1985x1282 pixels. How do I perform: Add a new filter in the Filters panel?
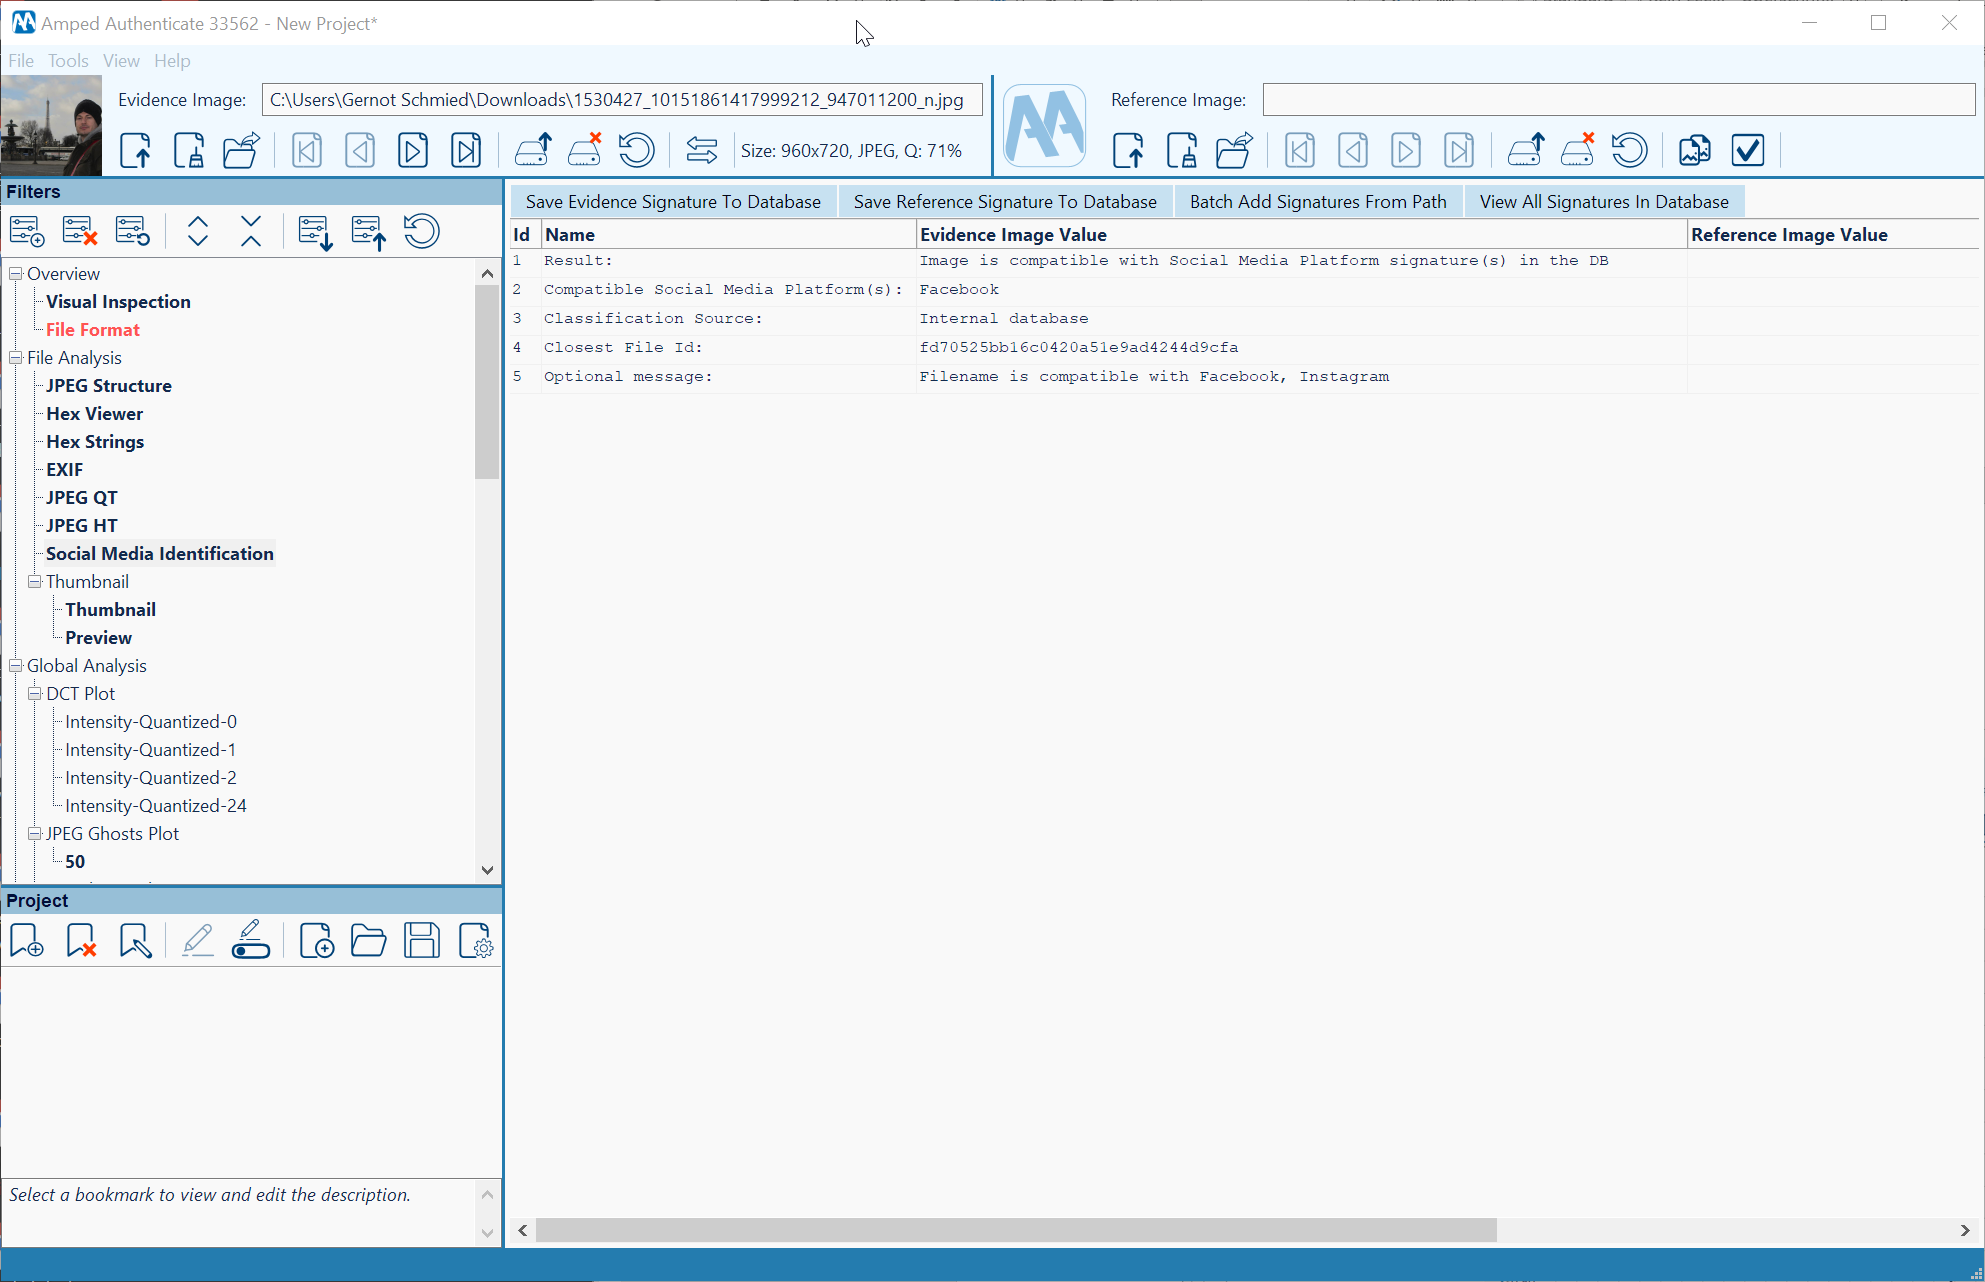pos(27,230)
